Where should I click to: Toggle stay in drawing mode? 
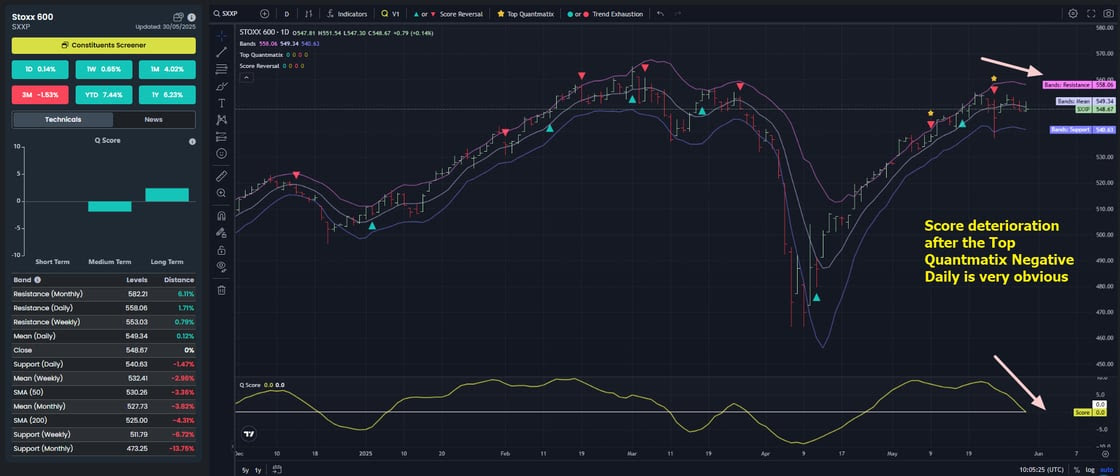coord(221,232)
